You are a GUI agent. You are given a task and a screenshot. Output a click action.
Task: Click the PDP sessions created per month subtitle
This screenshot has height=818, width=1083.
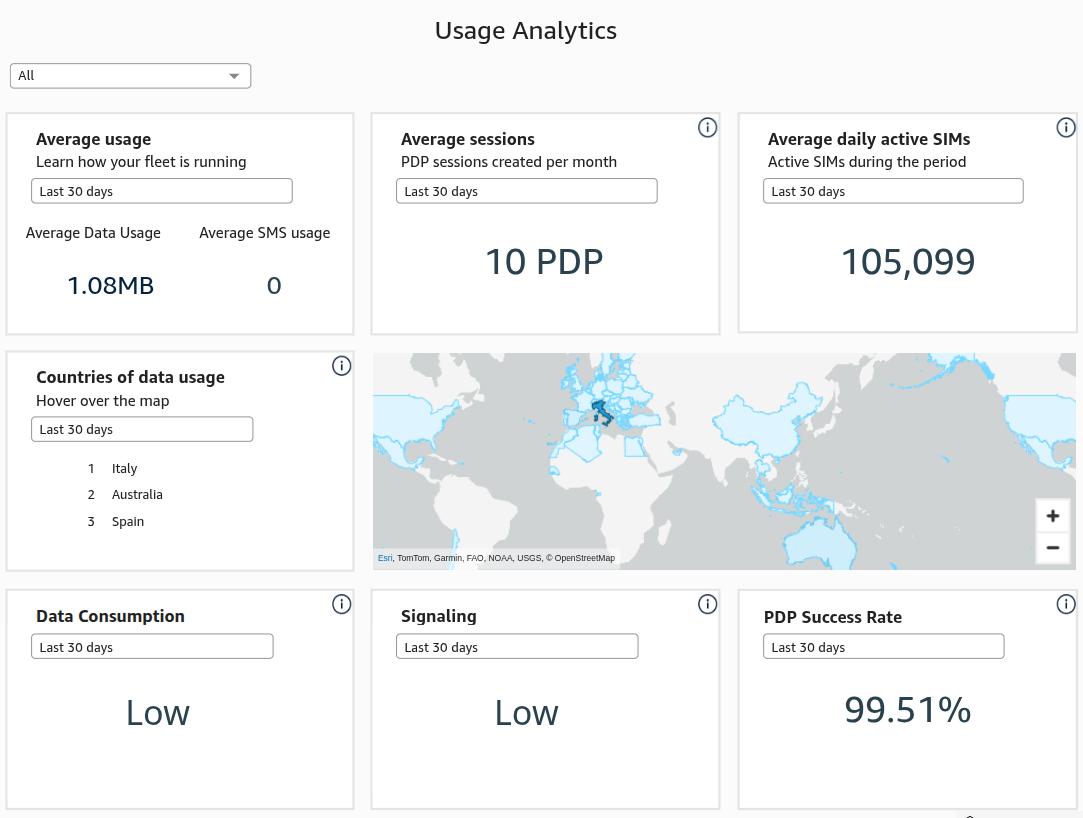509,162
